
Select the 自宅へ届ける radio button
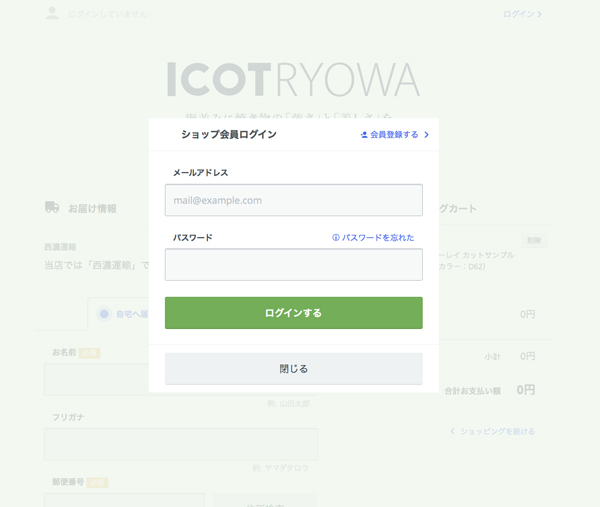(104, 314)
